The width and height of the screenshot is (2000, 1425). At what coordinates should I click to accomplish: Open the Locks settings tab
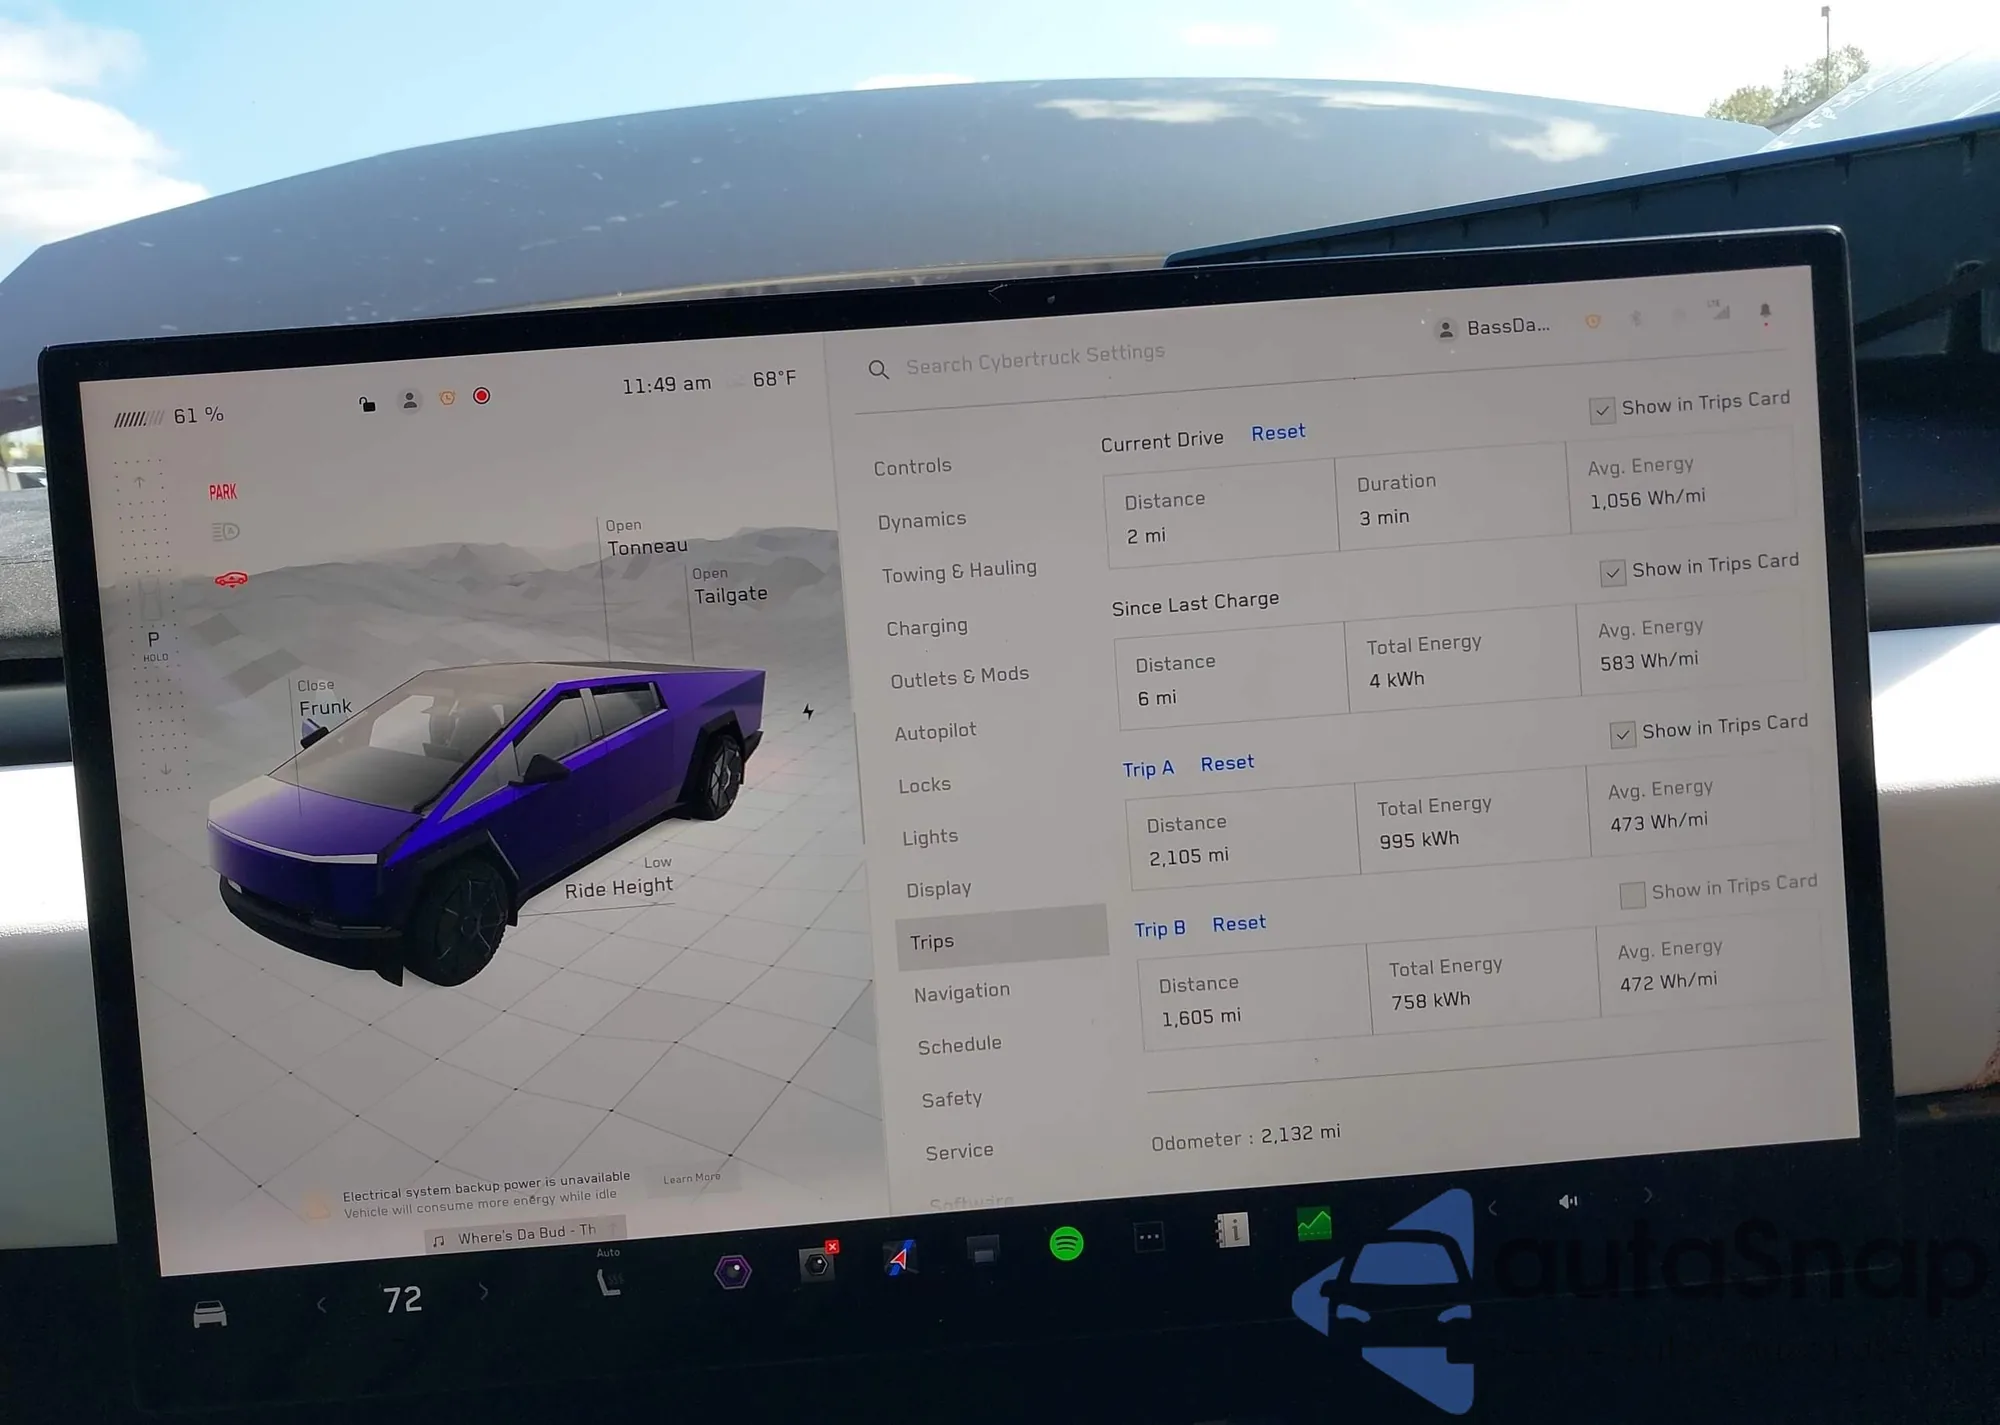pyautogui.click(x=925, y=785)
